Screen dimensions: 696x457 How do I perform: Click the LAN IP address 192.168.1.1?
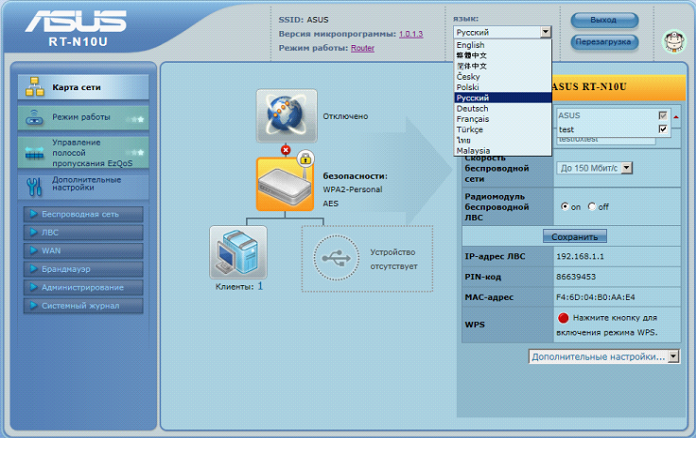point(580,256)
